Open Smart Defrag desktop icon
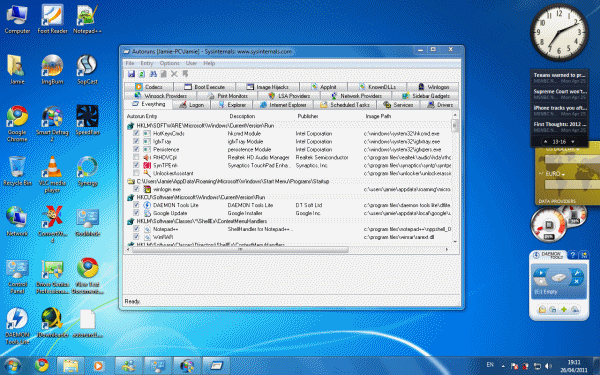The width and height of the screenshot is (600, 375). (52, 123)
